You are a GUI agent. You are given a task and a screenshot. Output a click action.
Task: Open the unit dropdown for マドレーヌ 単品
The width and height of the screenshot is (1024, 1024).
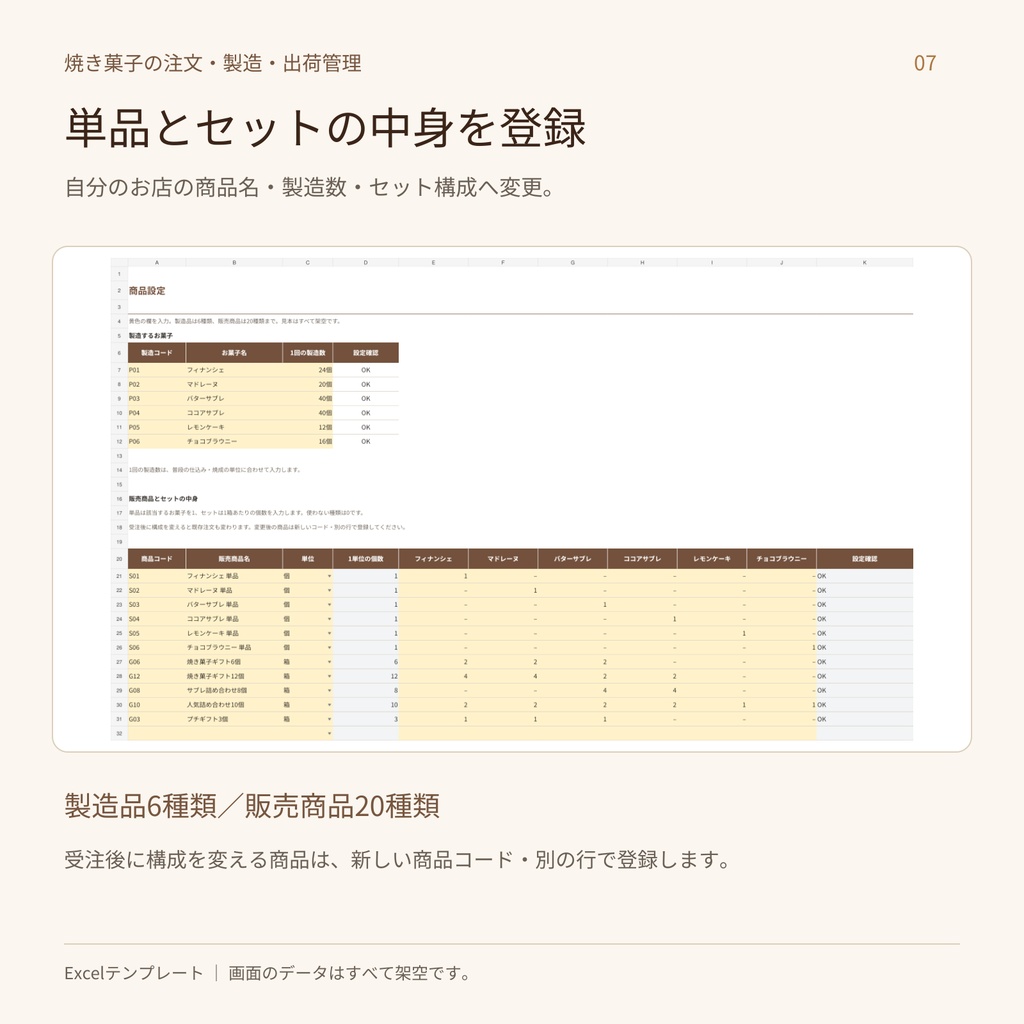(329, 590)
